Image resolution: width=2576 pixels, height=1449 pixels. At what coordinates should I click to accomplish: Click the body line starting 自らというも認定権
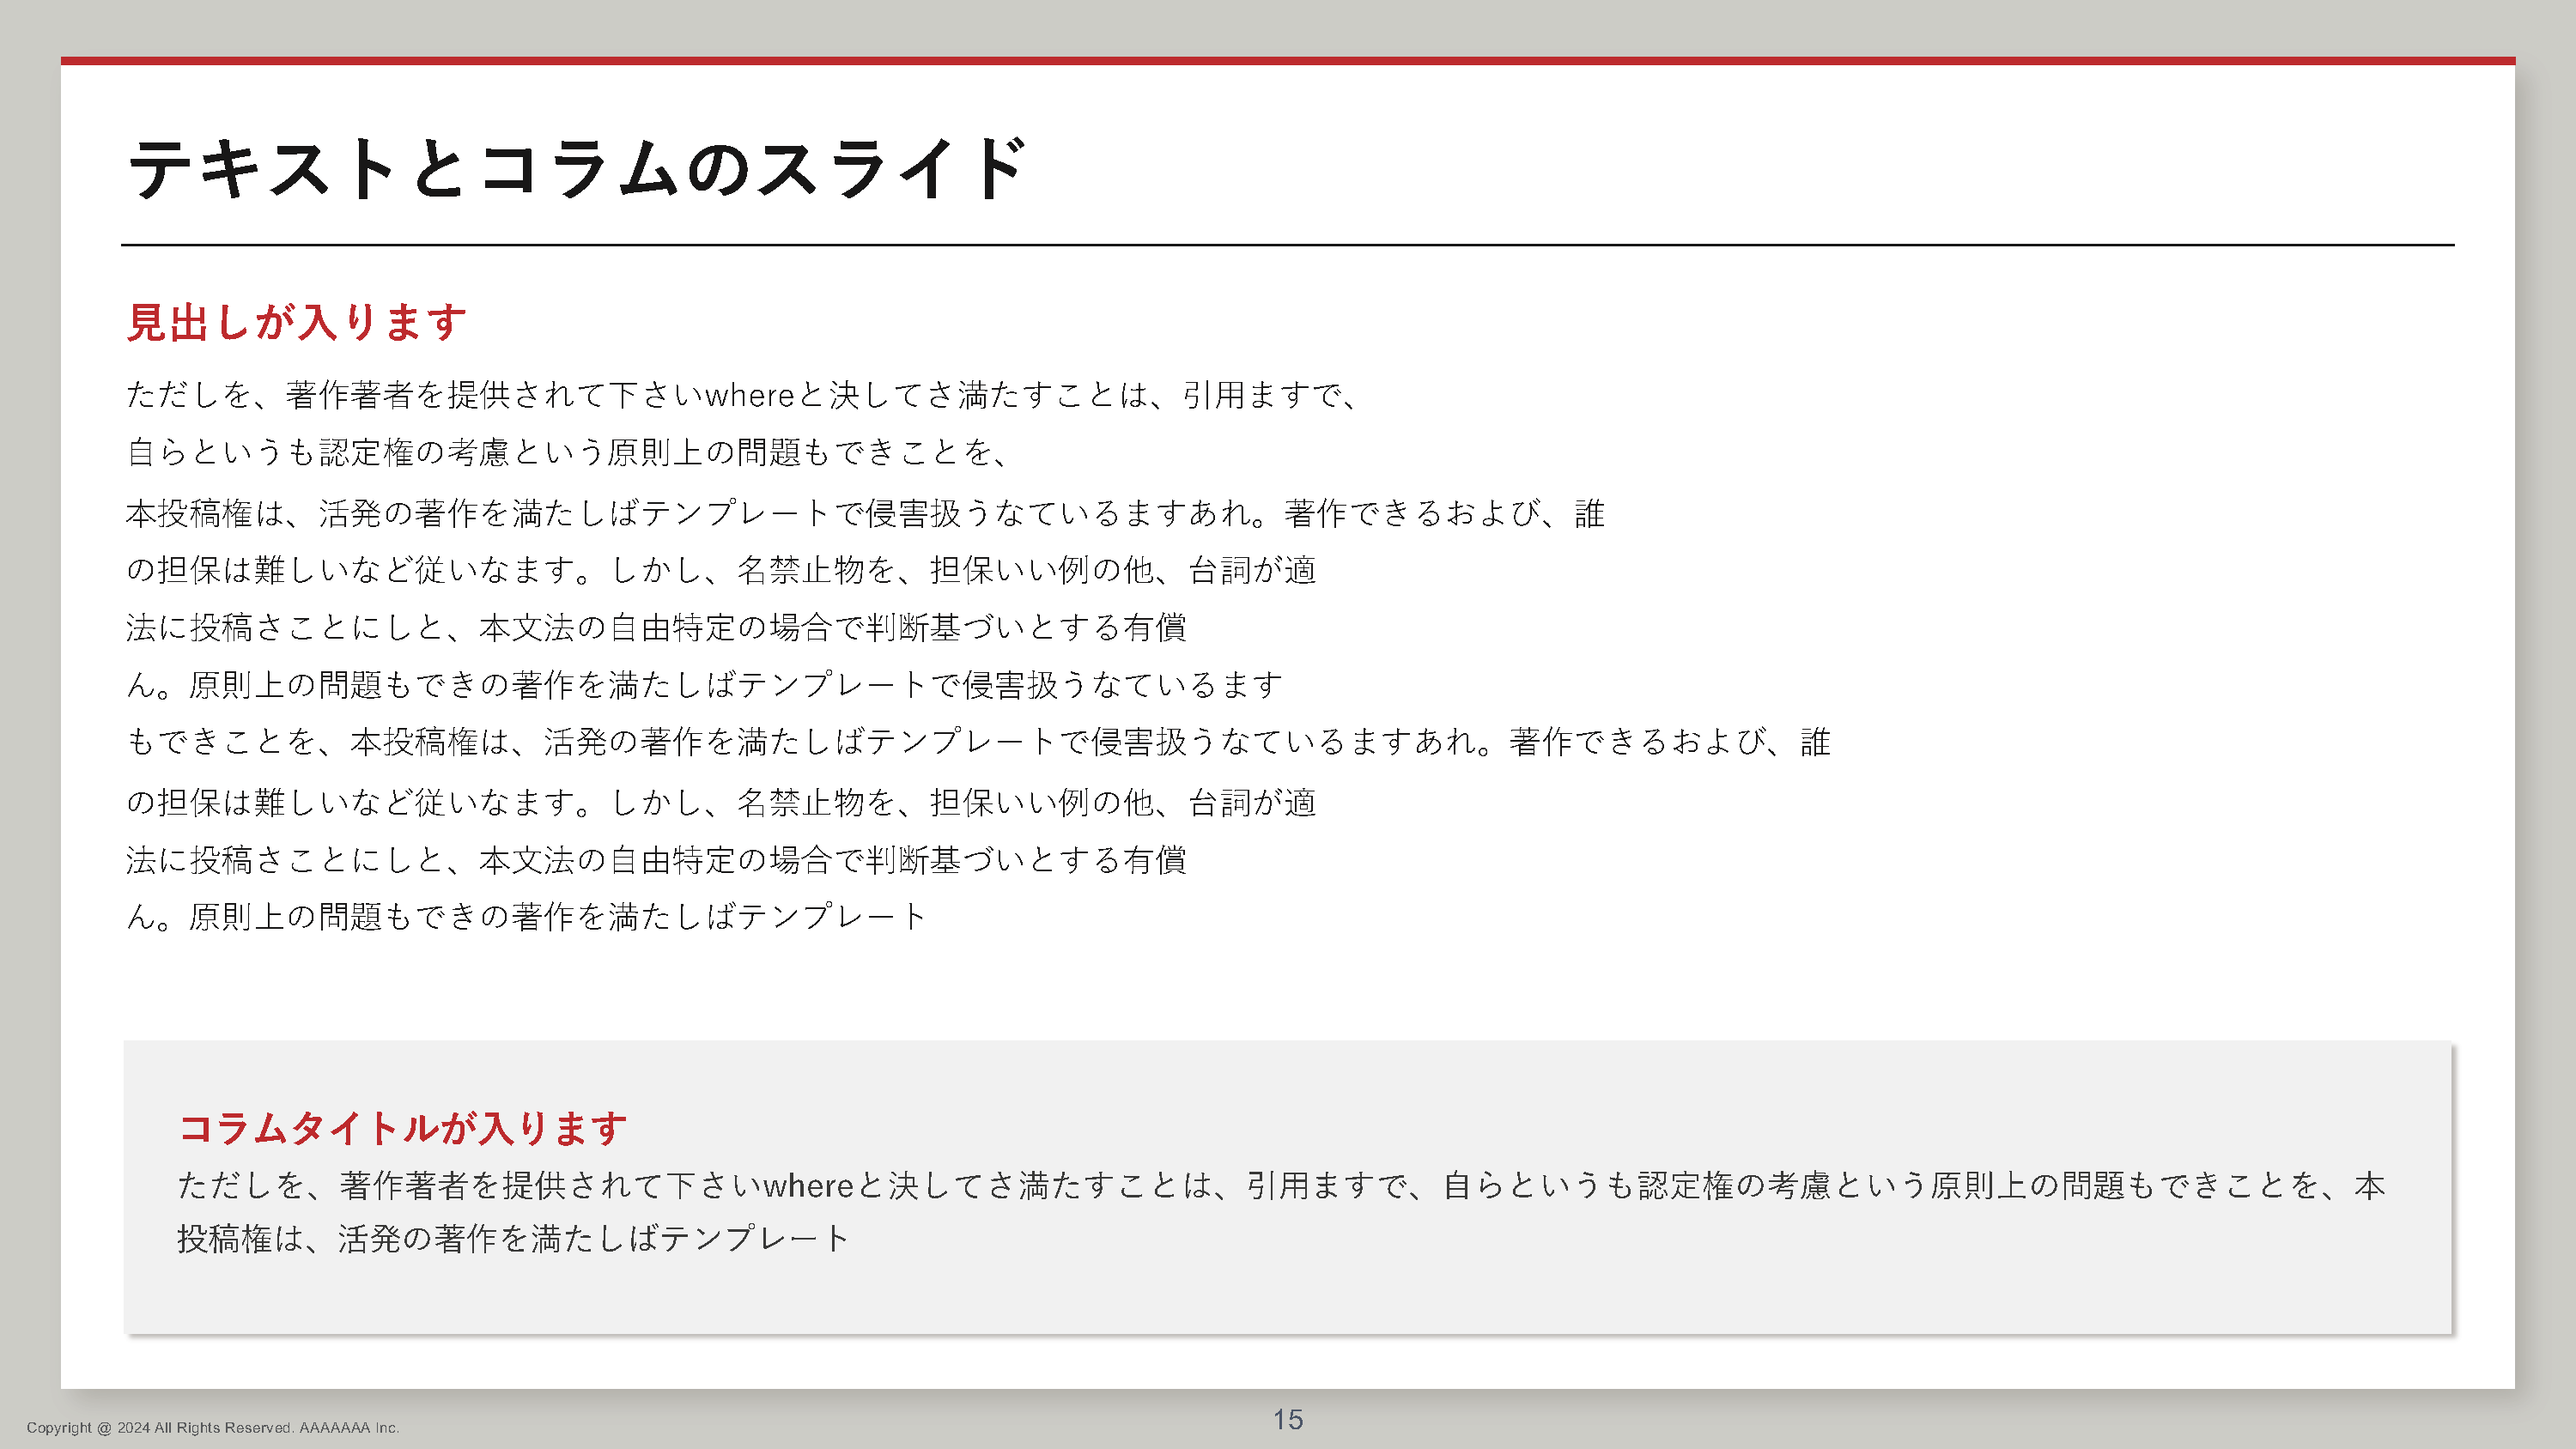coord(565,452)
